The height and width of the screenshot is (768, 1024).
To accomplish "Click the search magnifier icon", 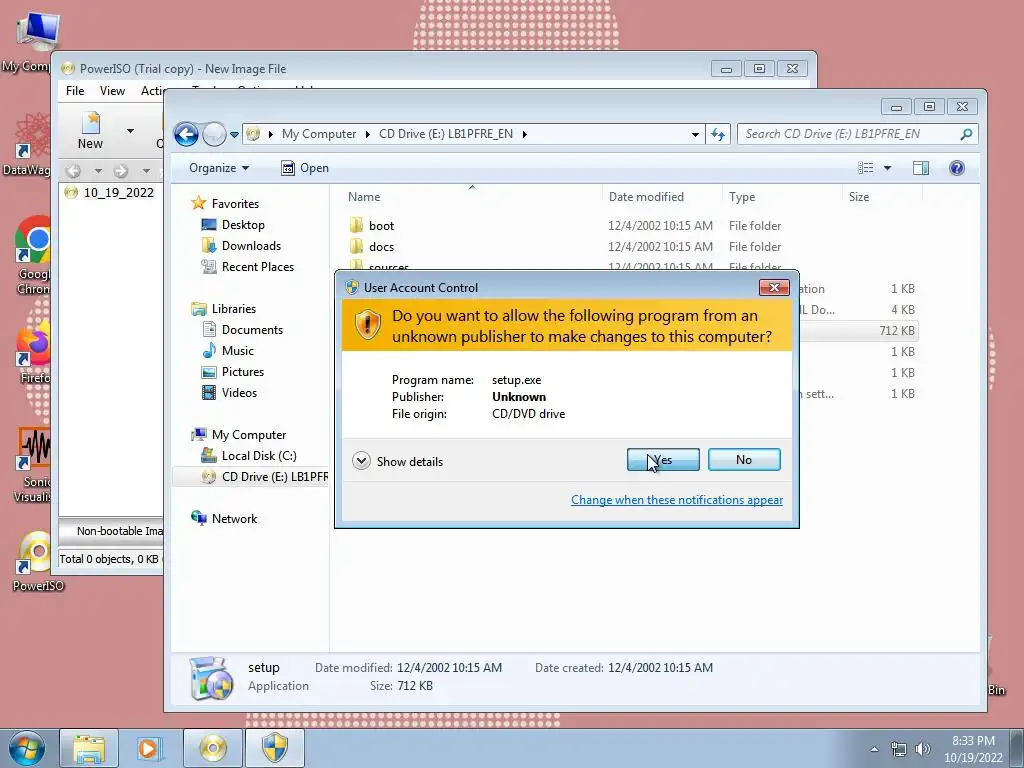I will pyautogui.click(x=966, y=134).
